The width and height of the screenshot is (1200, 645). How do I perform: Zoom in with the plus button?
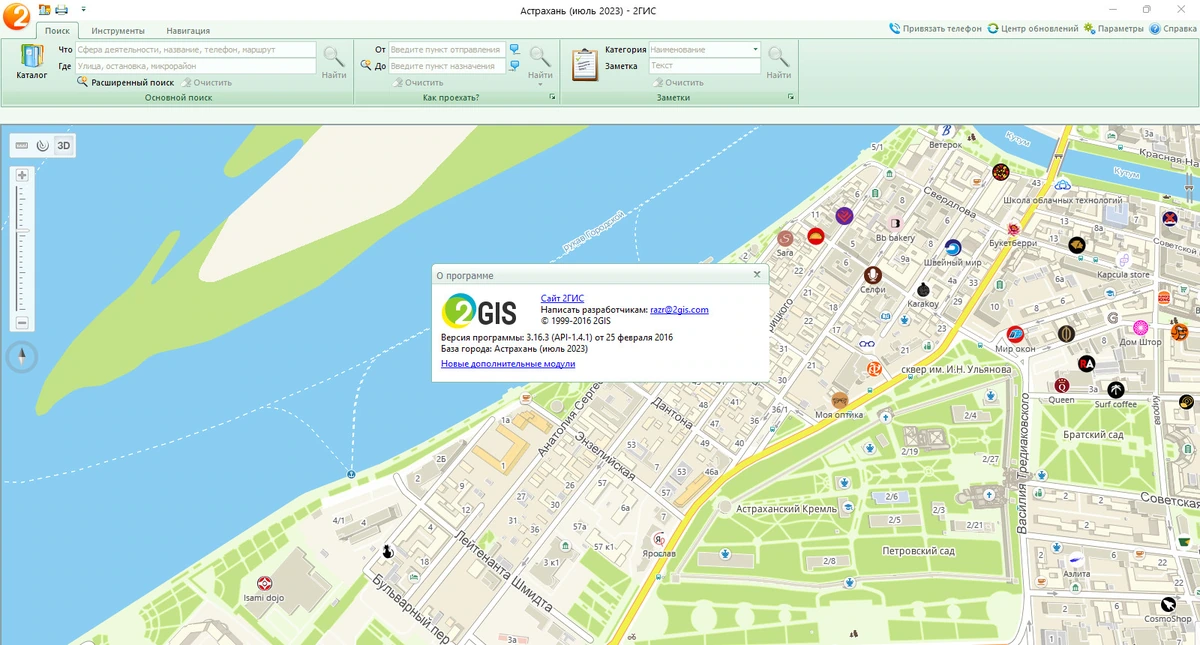coord(22,175)
